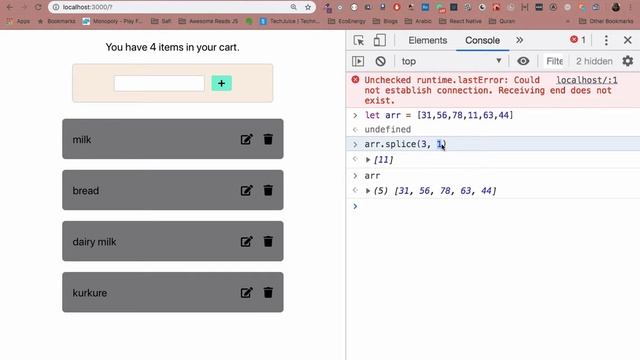Show more DevTools tabs chevron

point(519,40)
